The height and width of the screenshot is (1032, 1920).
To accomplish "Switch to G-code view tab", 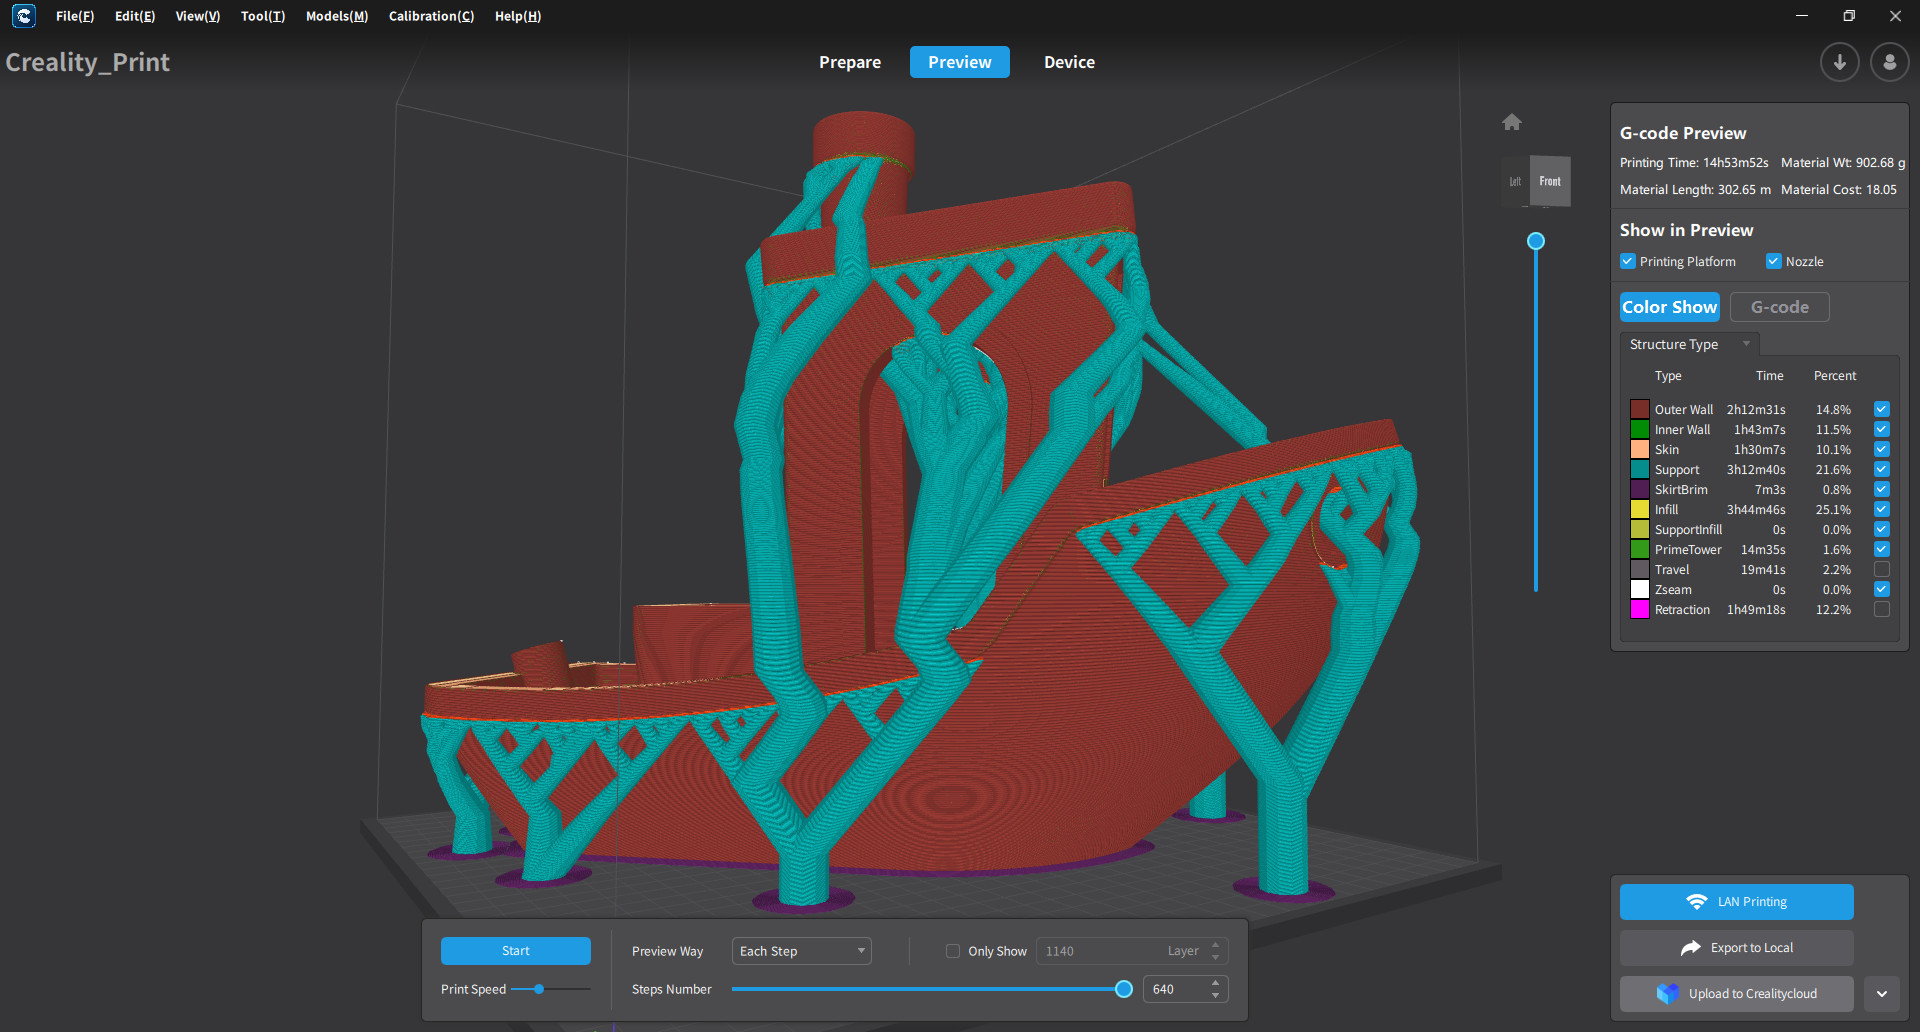I will (1780, 307).
